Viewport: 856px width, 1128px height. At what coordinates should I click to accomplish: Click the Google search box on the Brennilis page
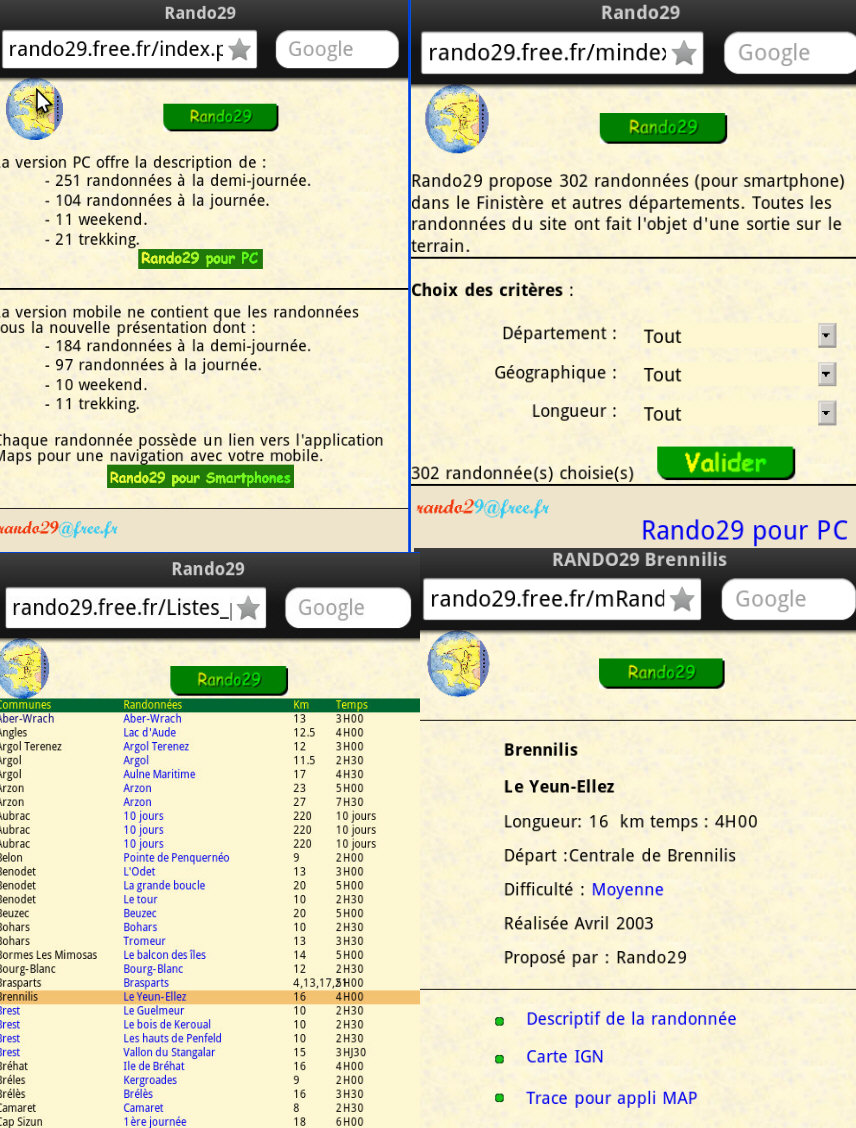click(788, 599)
